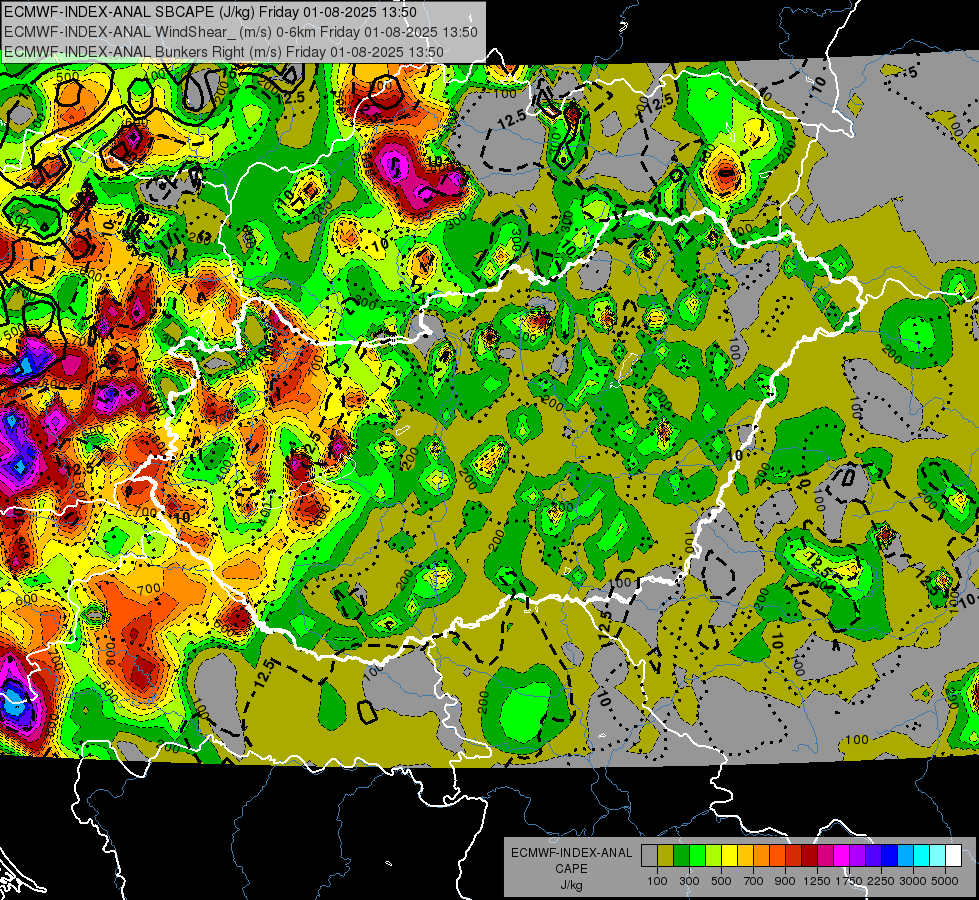Select the white swatch at the legend's end
Viewport: 979px width, 900px height.
click(953, 855)
